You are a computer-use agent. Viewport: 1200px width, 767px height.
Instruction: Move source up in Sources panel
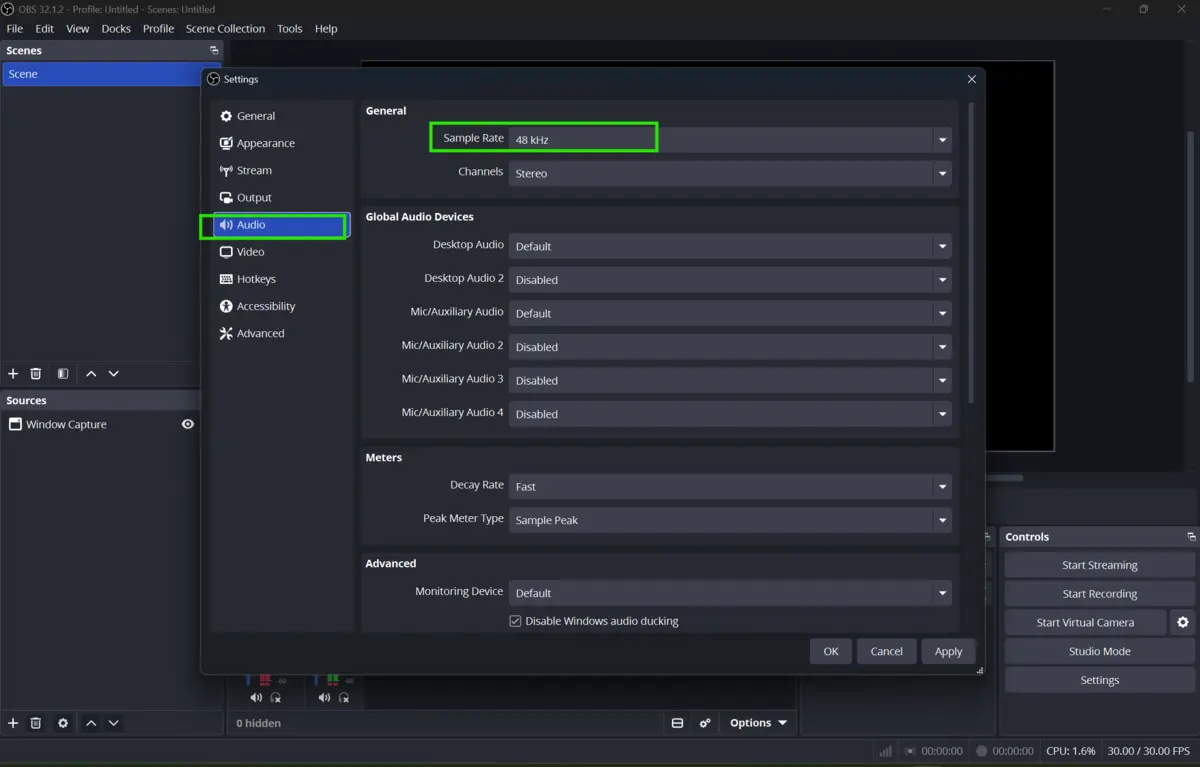pyautogui.click(x=91, y=723)
